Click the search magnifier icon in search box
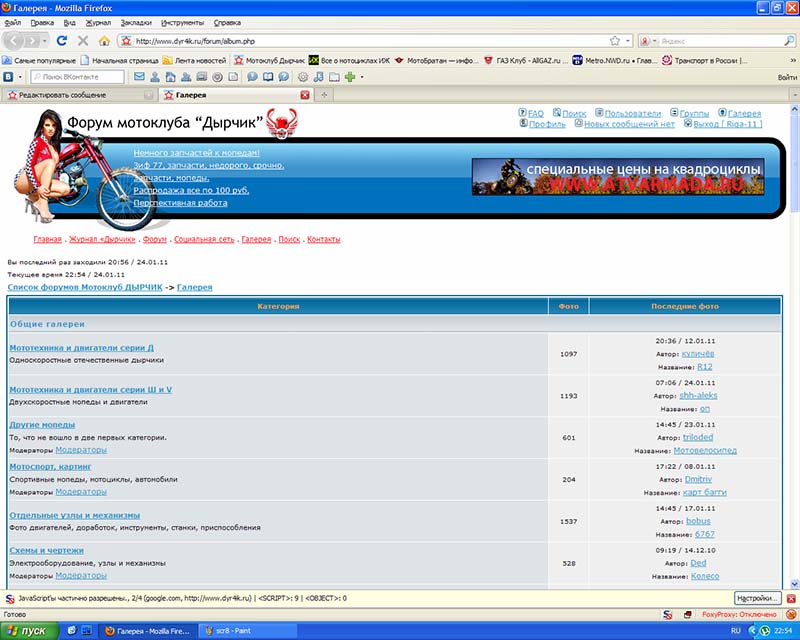Viewport: 800px width, 640px height. pyautogui.click(x=788, y=41)
